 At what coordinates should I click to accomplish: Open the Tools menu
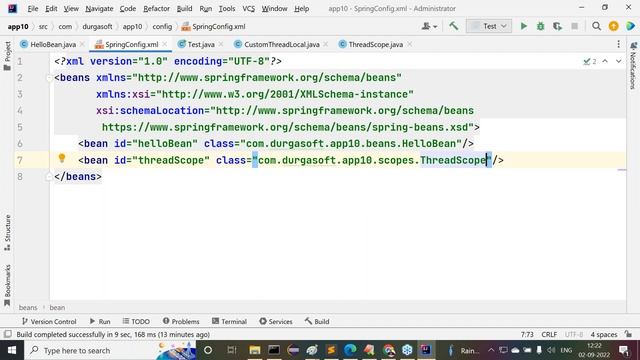(x=227, y=8)
